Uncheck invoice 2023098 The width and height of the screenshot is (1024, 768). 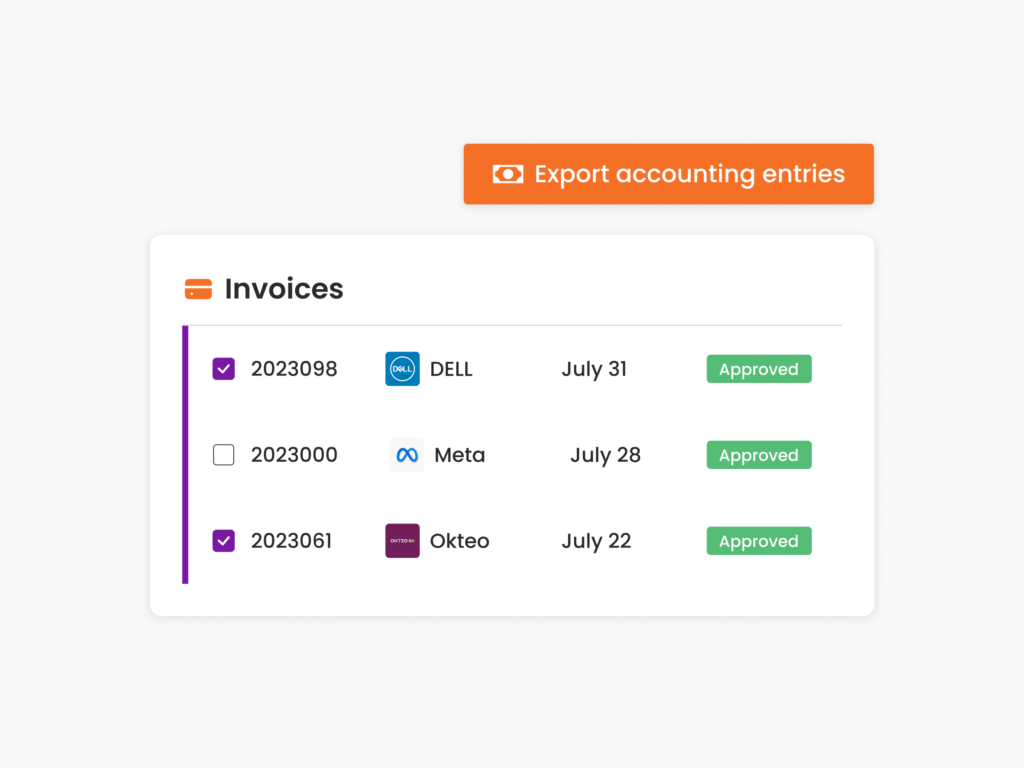[223, 368]
